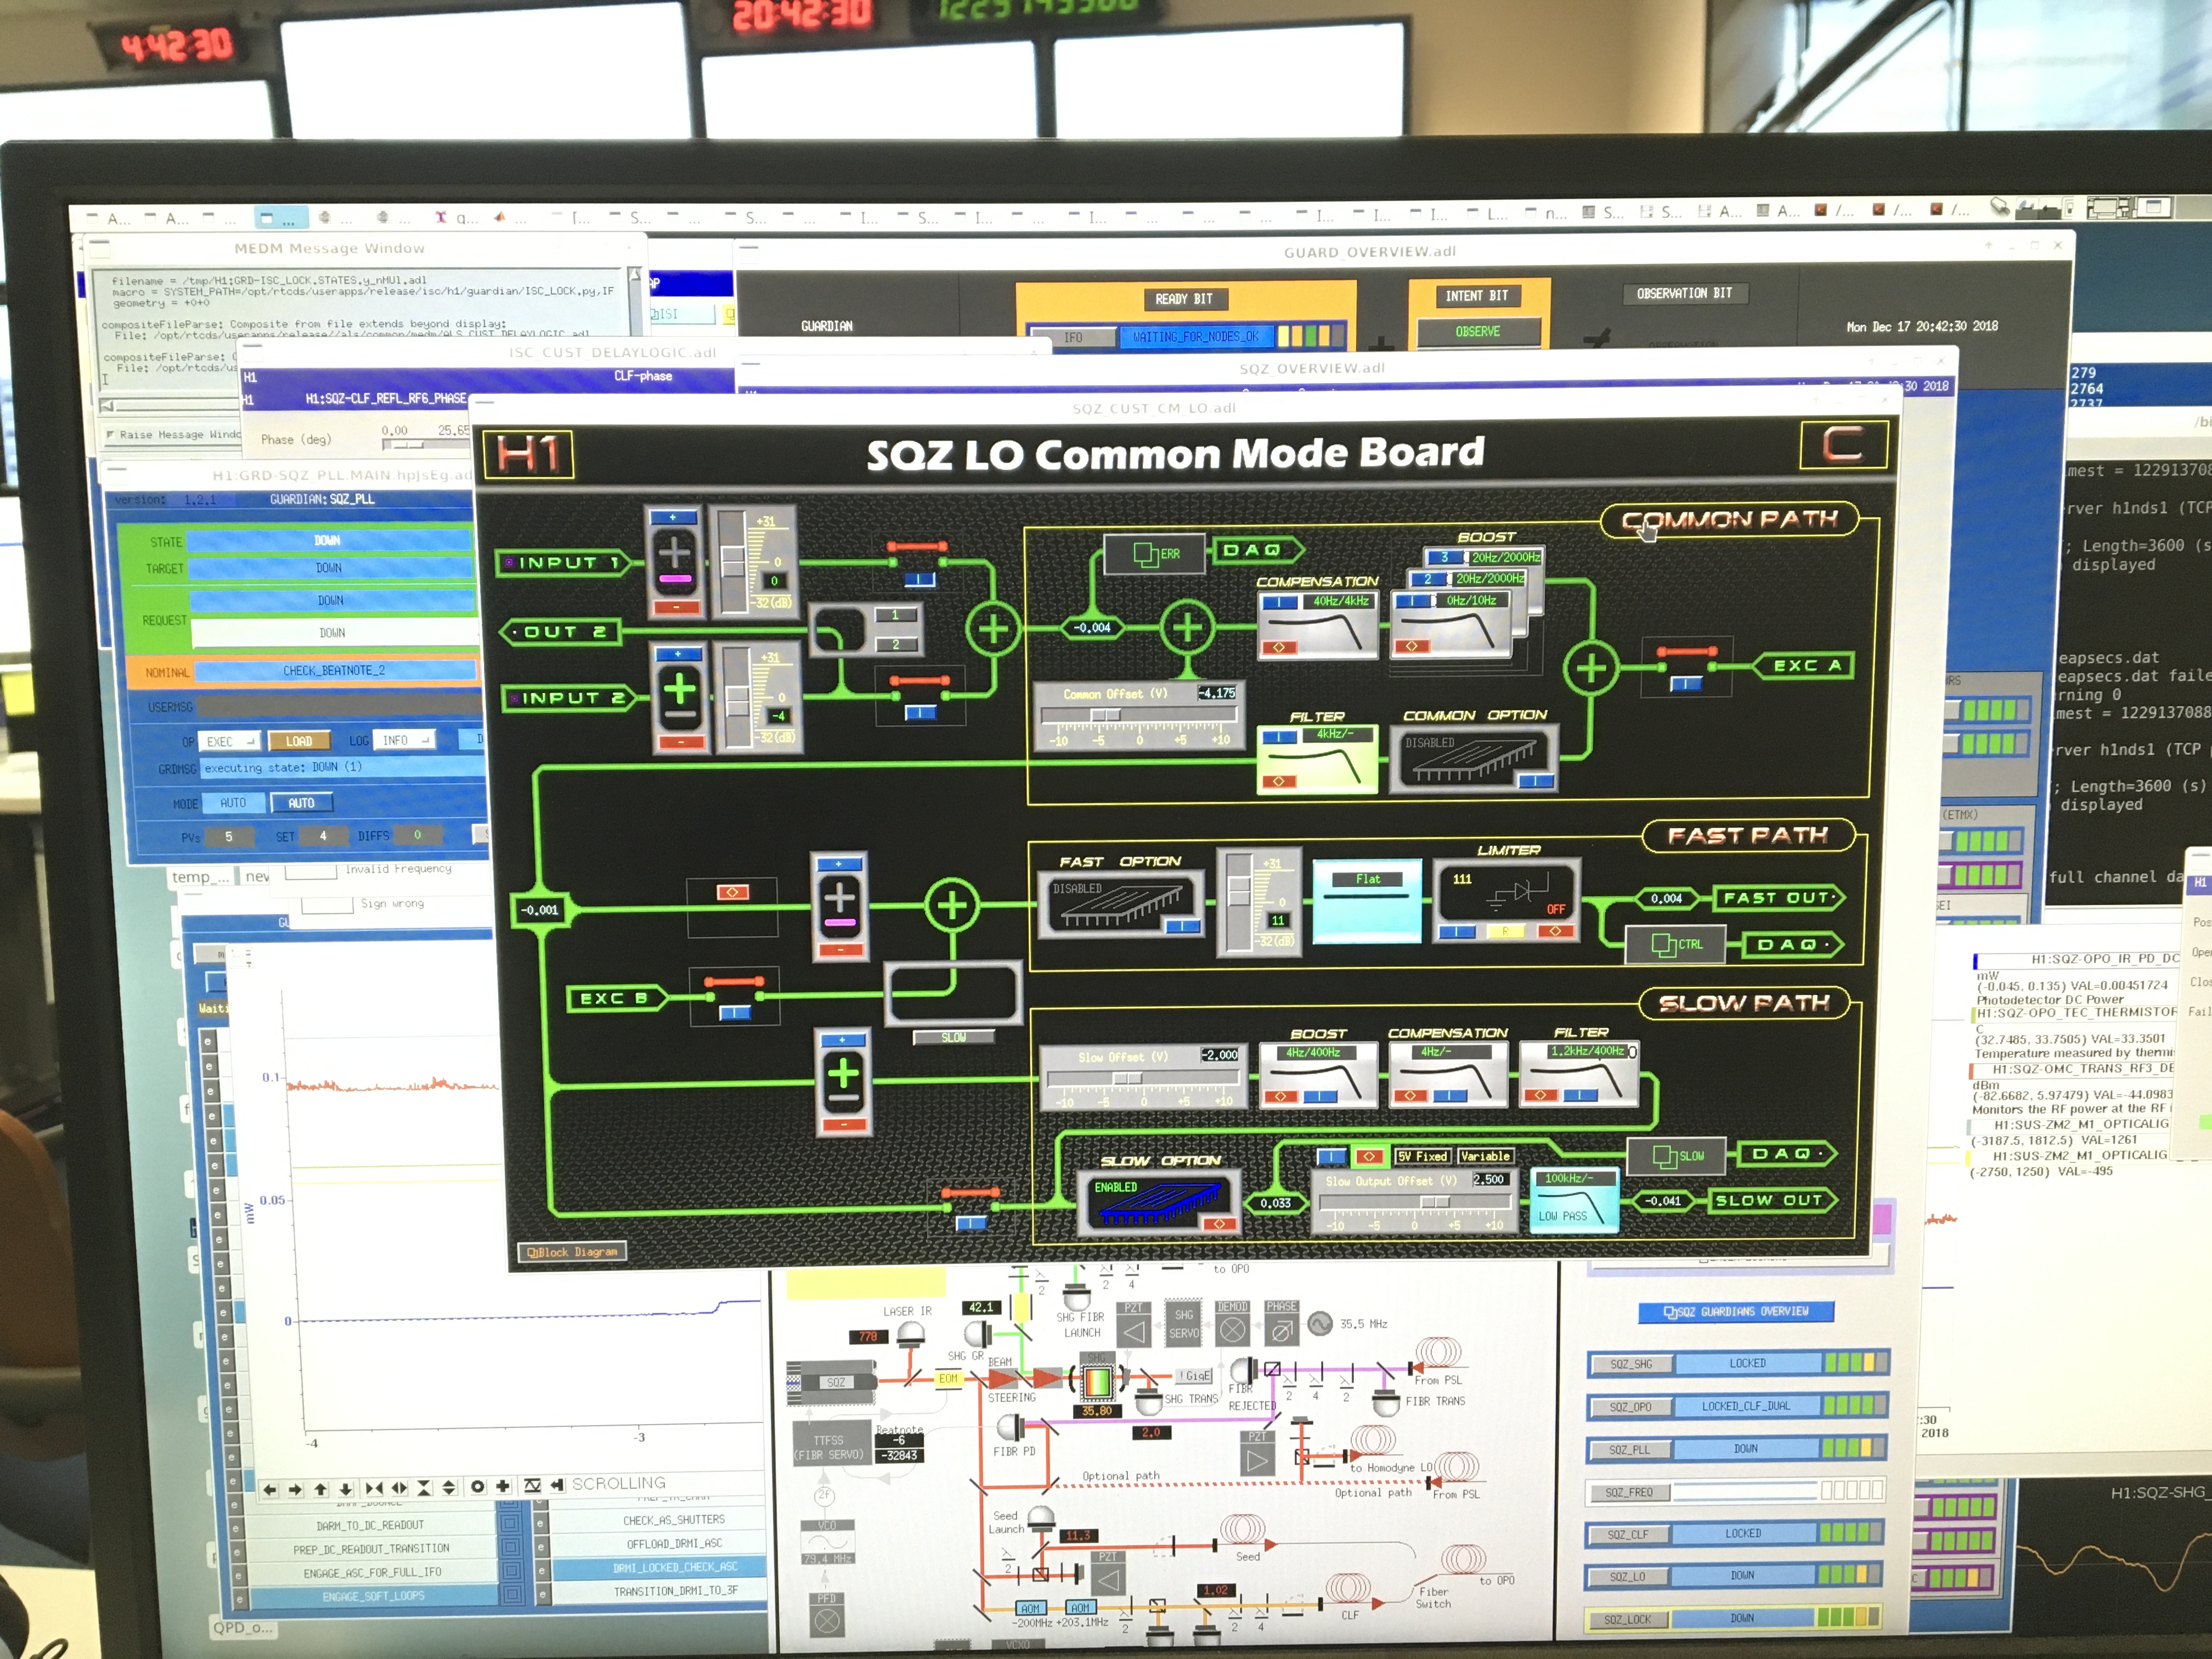Open the white REQUEST state selector showing DOWN

coord(335,633)
